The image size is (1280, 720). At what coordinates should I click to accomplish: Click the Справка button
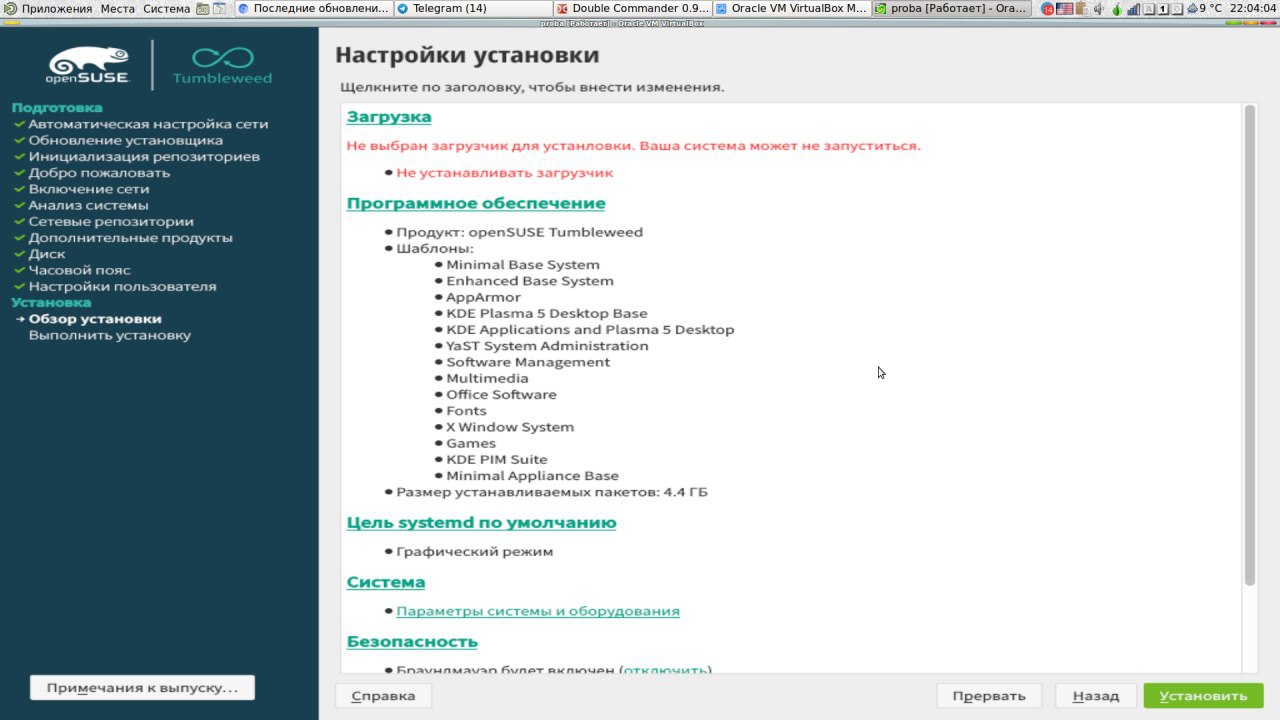383,696
